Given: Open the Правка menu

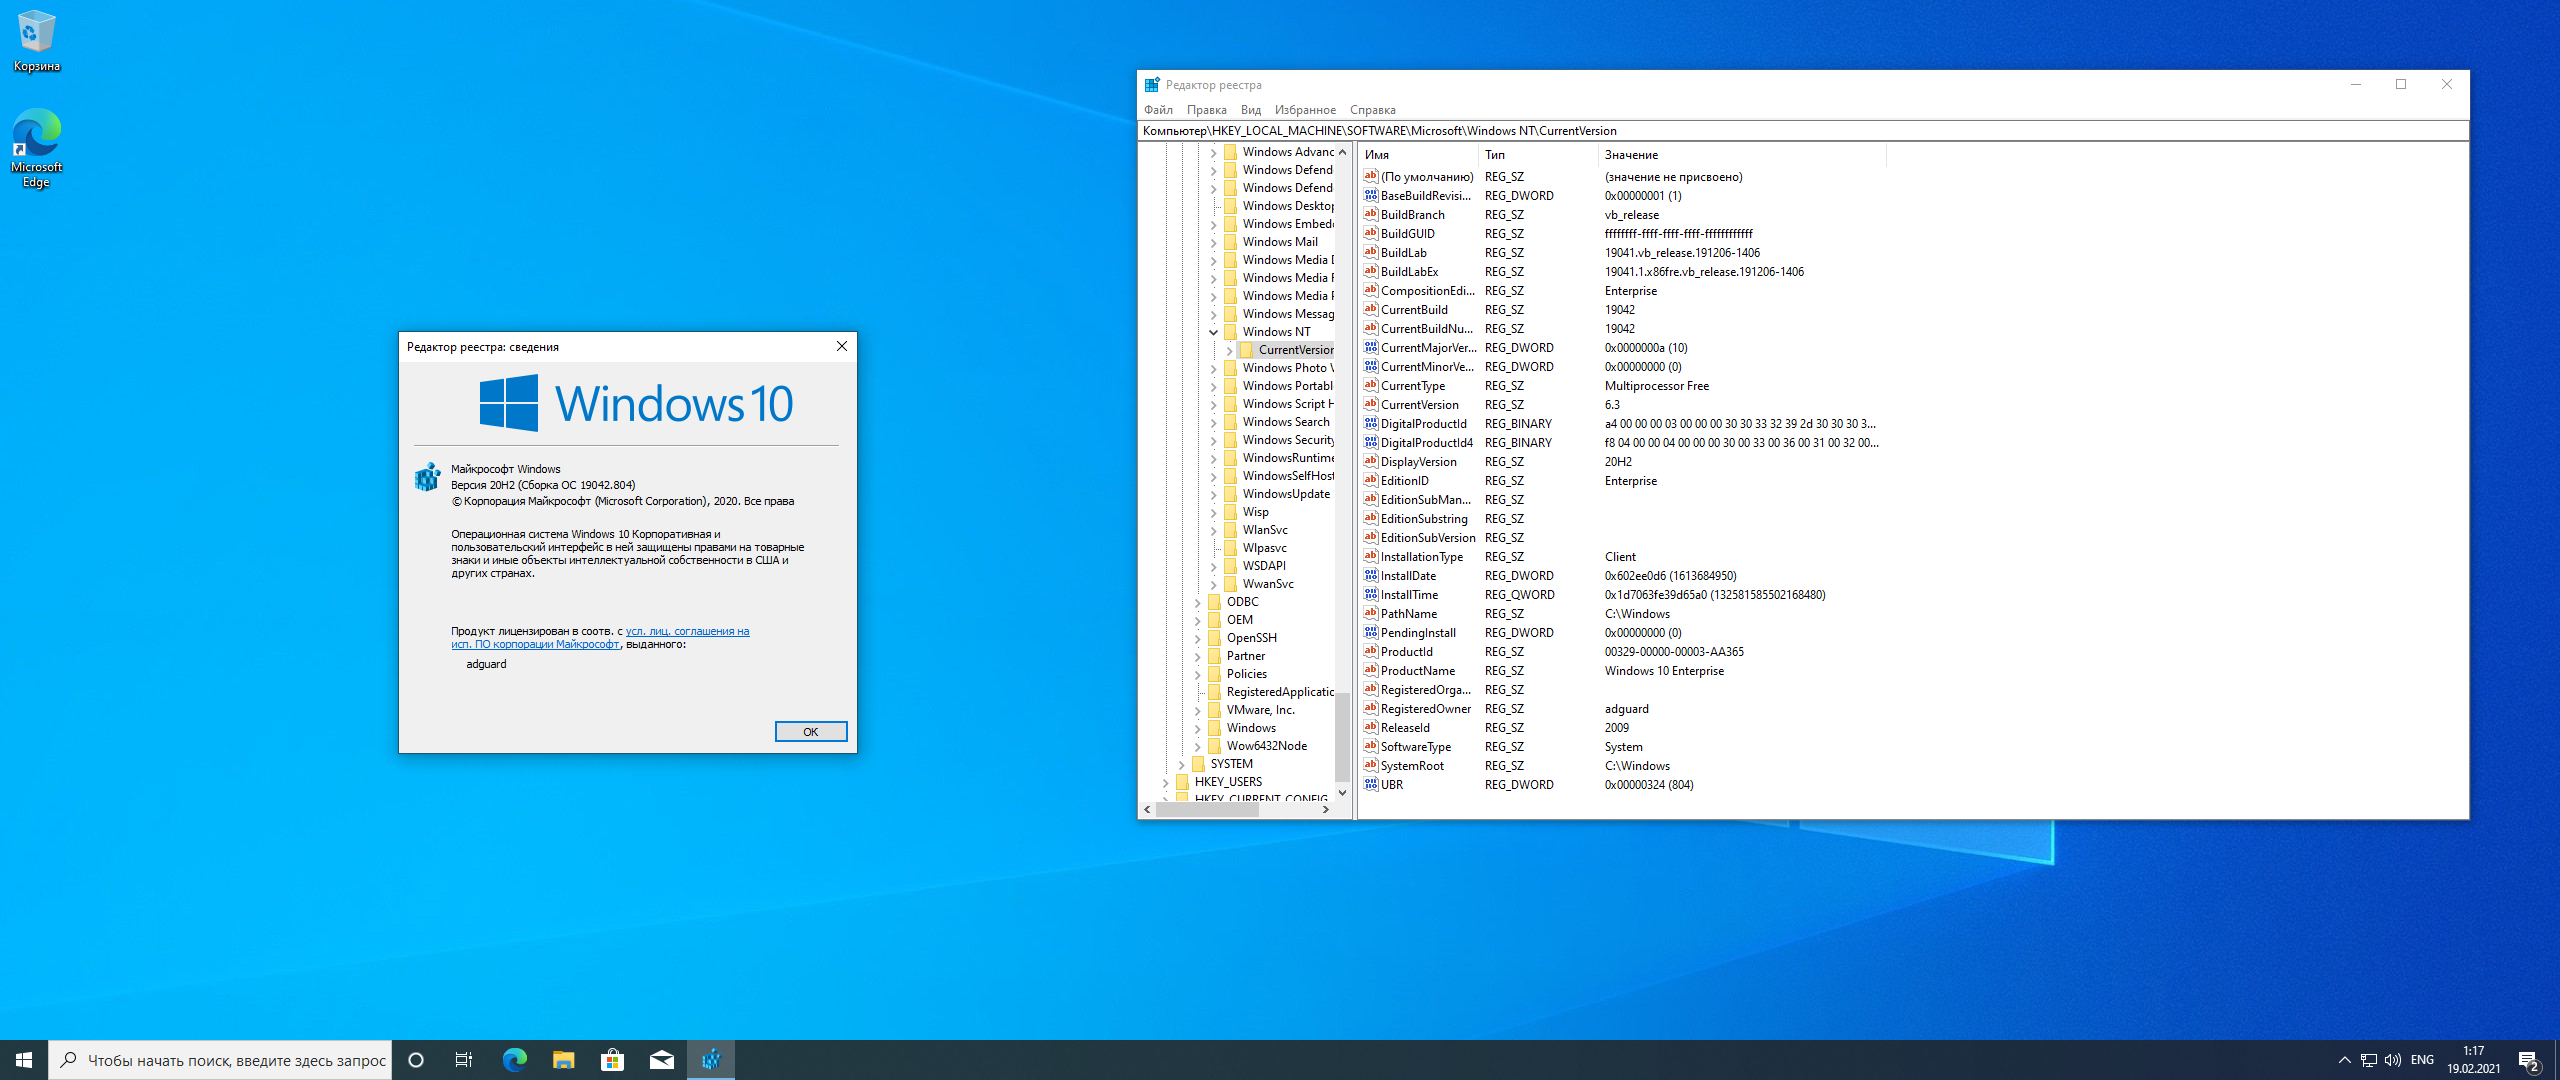Looking at the screenshot, I should [1206, 110].
